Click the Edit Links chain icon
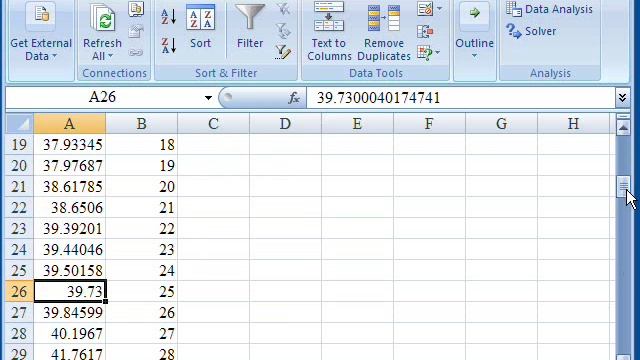The width and height of the screenshot is (640, 360). click(x=136, y=52)
